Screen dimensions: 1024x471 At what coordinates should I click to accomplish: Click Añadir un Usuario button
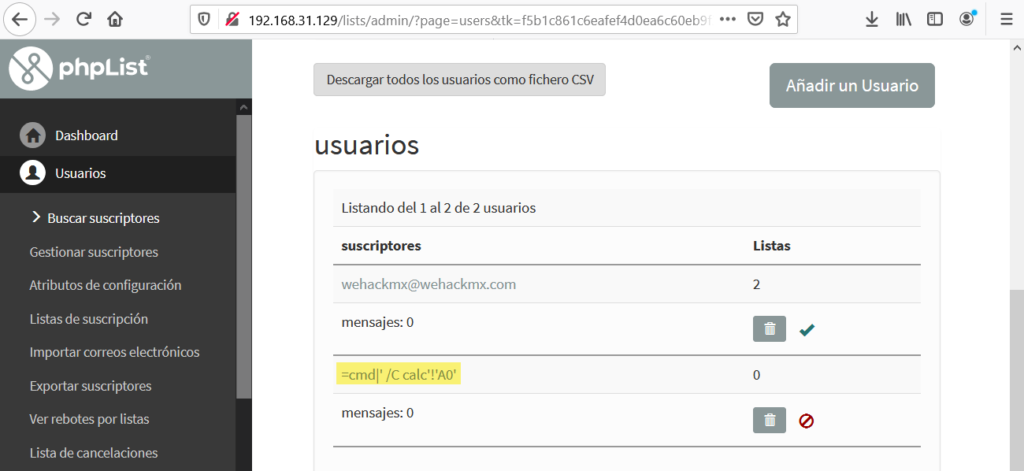tap(852, 86)
